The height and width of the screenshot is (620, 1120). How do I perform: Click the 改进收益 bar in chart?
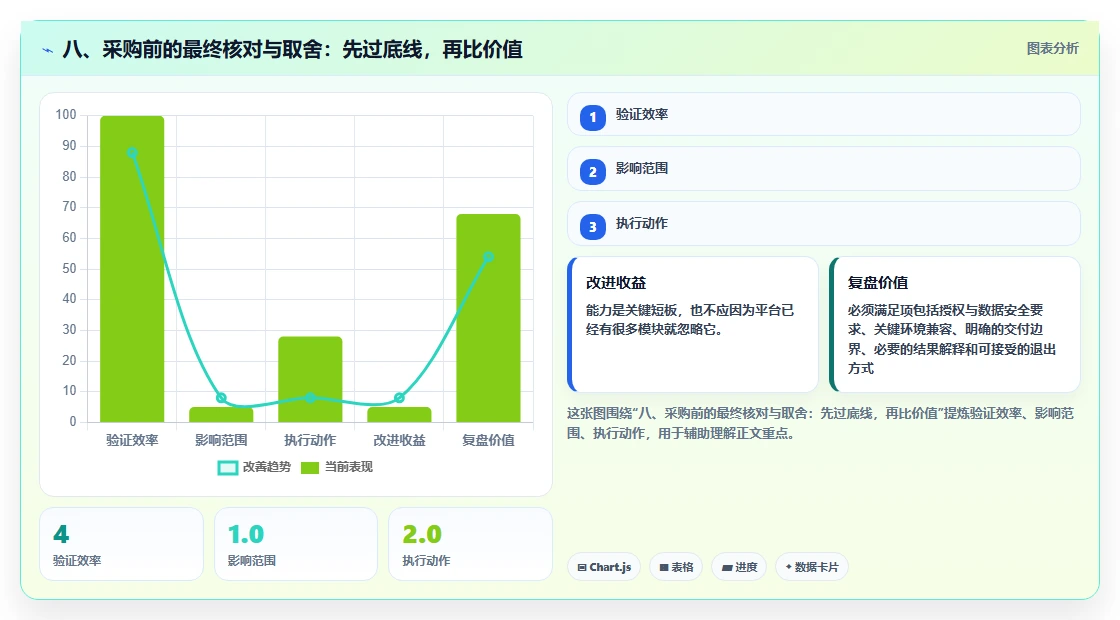point(399,414)
